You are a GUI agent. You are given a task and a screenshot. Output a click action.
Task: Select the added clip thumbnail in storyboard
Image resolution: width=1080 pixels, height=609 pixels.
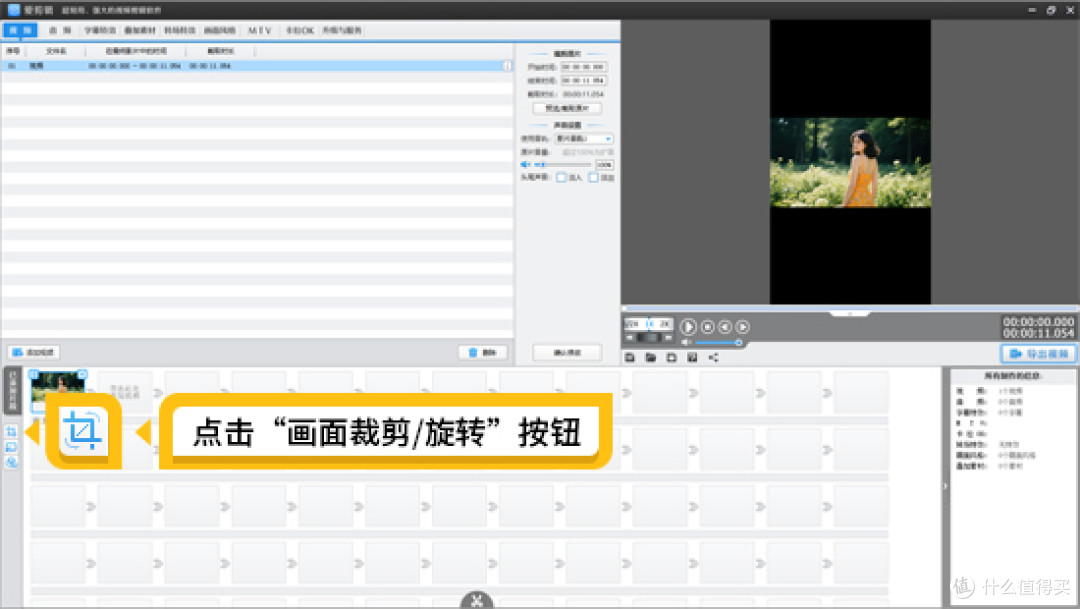(58, 386)
